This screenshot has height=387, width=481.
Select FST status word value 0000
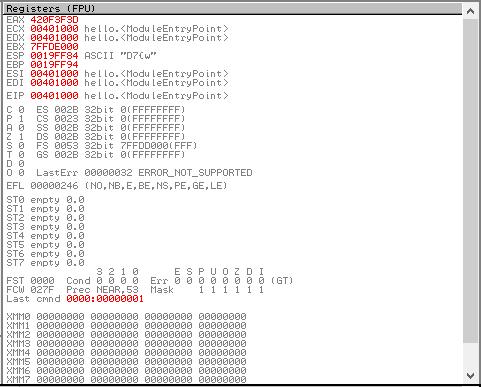pos(42,281)
